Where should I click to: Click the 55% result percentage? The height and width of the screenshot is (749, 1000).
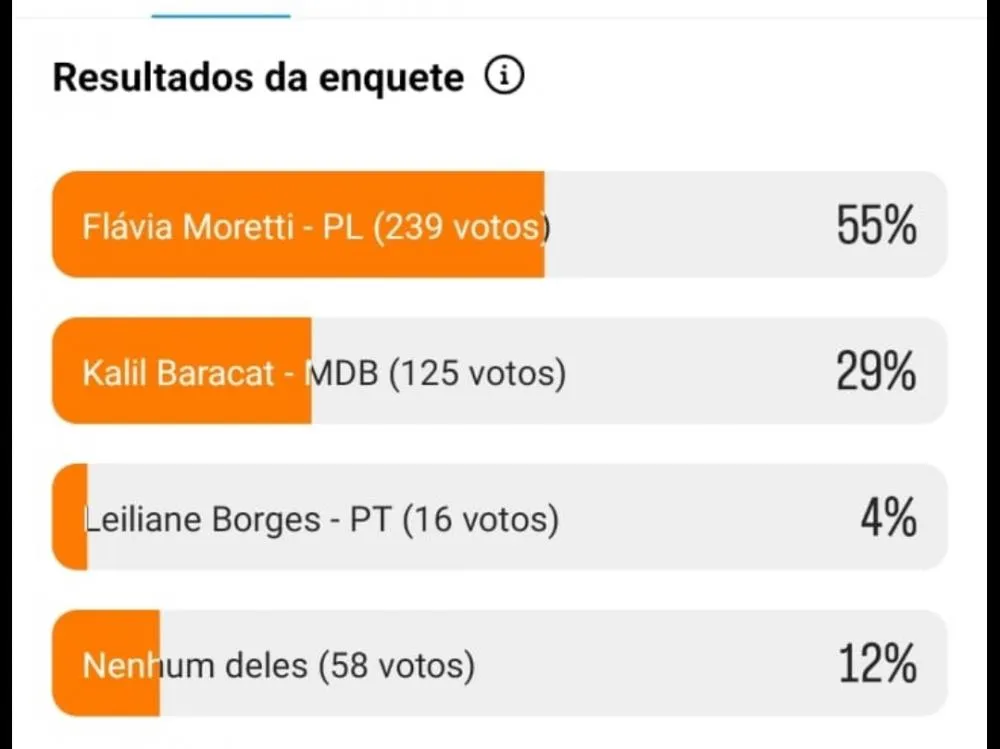coord(876,227)
